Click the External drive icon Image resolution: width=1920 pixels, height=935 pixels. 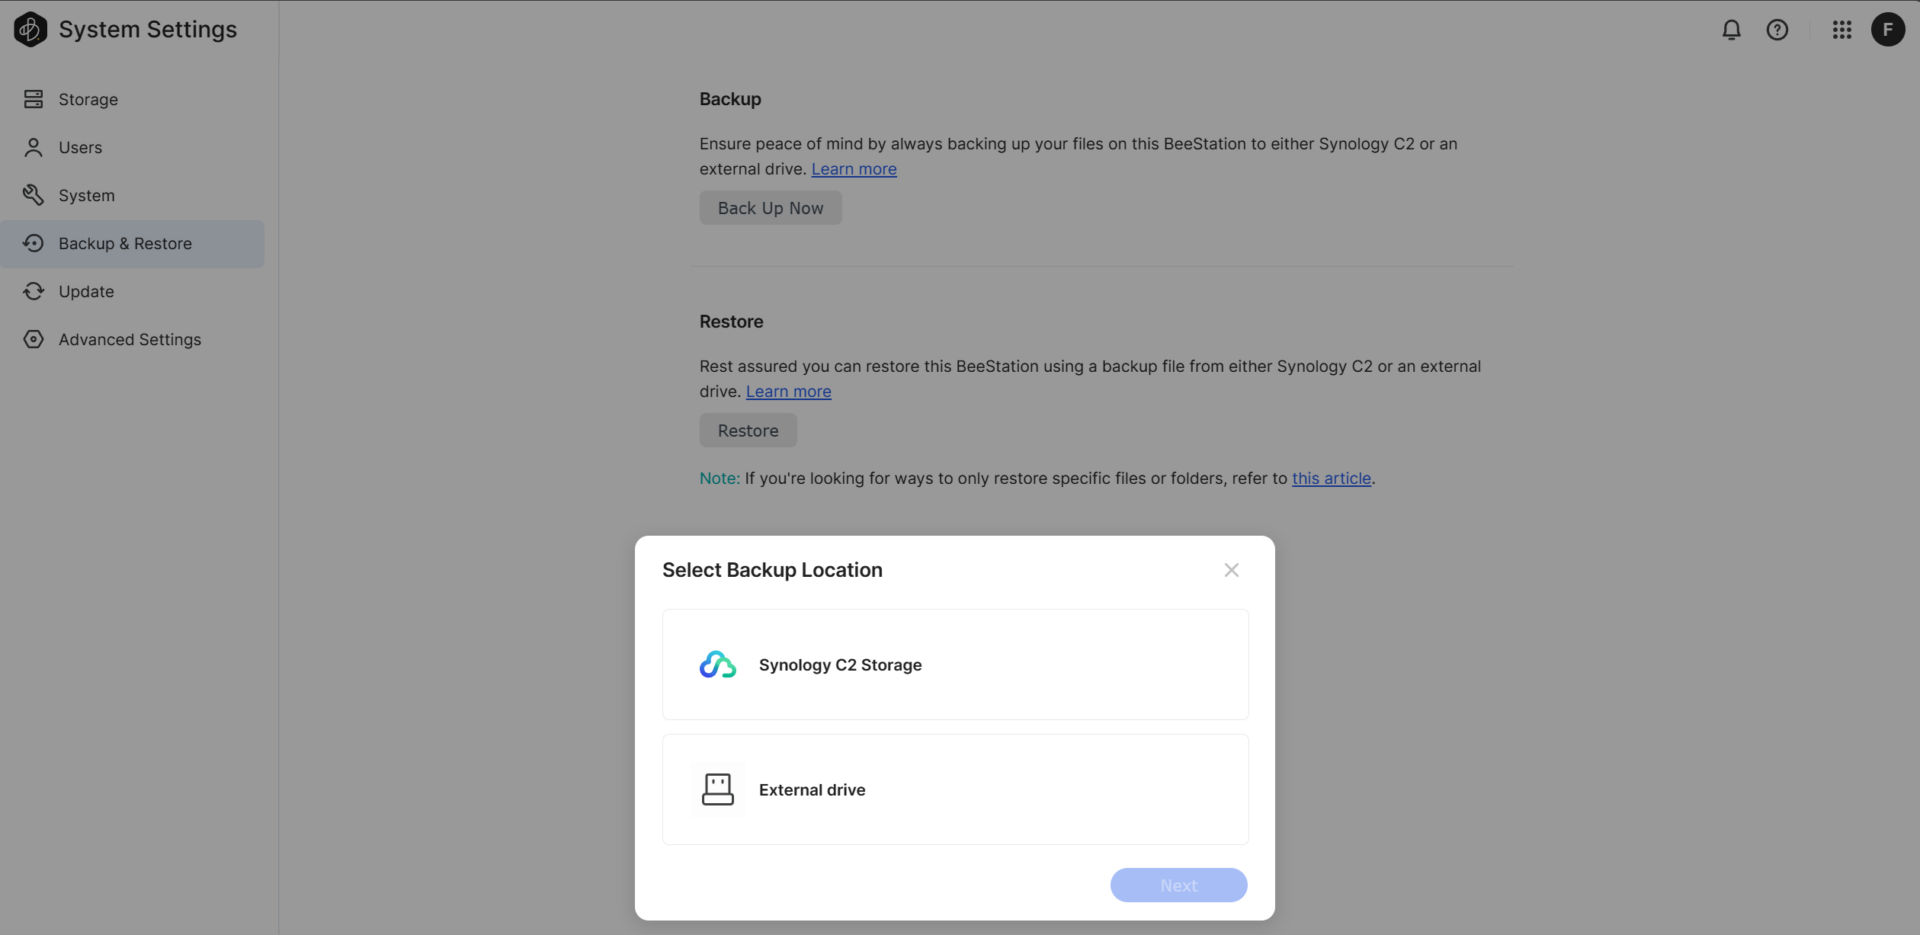click(717, 790)
